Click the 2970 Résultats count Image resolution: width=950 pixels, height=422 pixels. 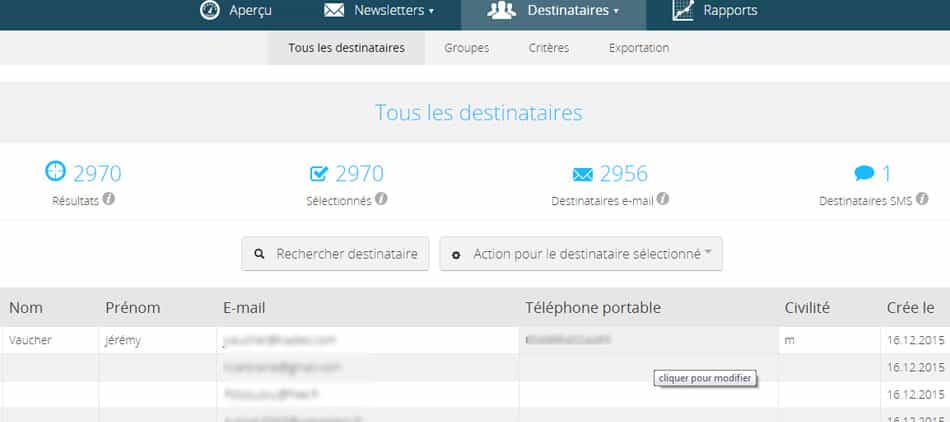[x=98, y=174]
